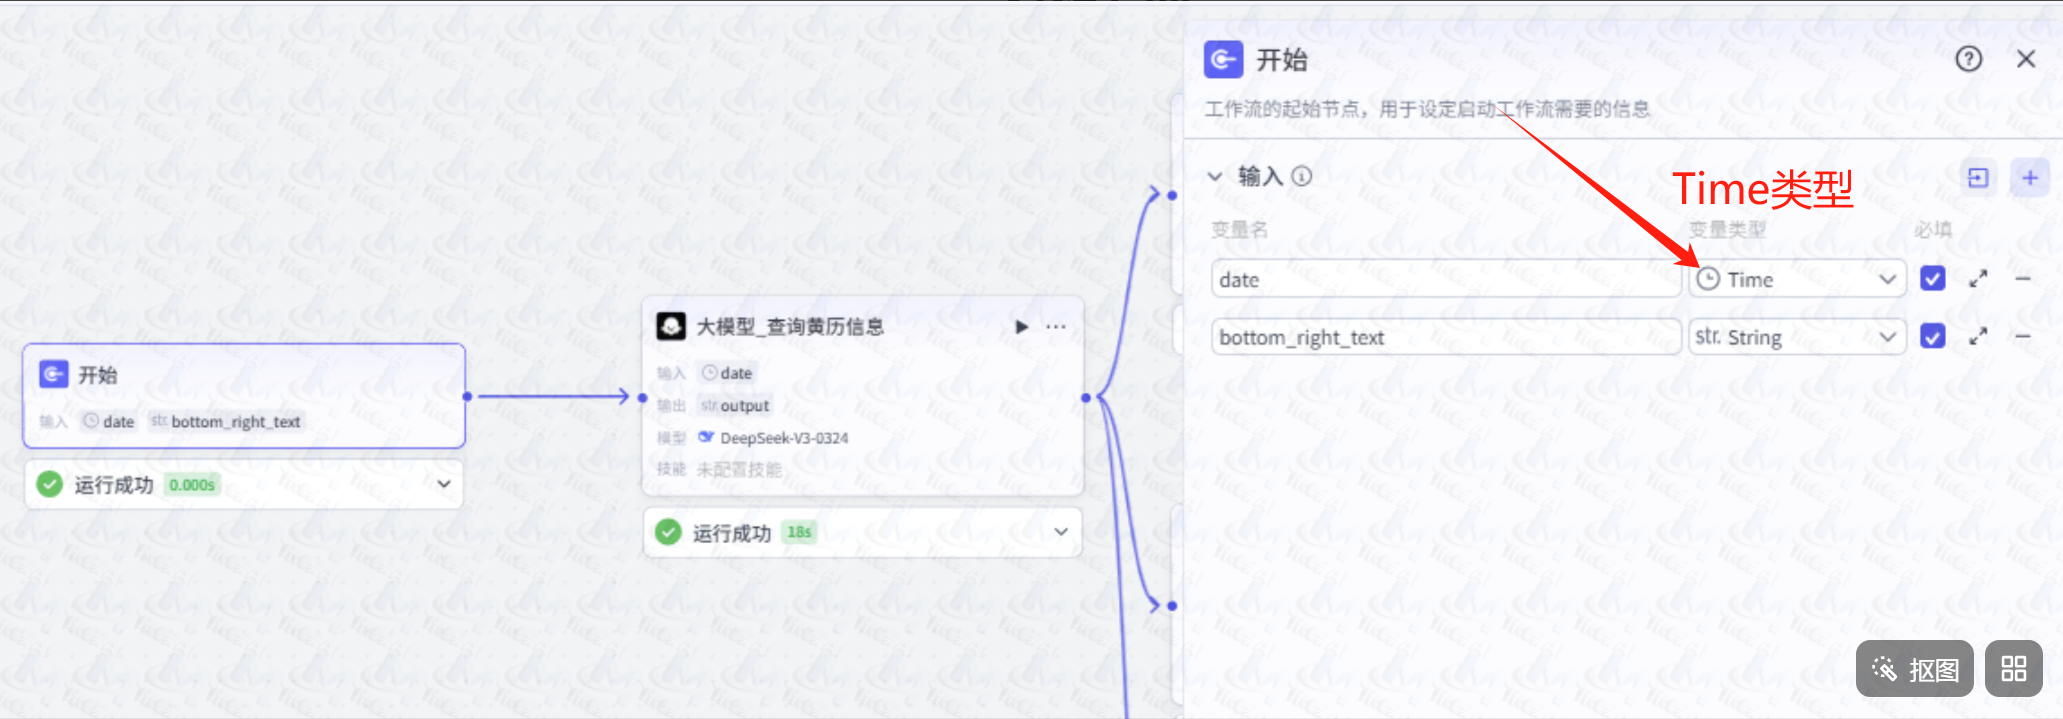Screen dimensions: 2063x719
Task: Delete the bottom_right_text variable row
Action: coord(2023,337)
